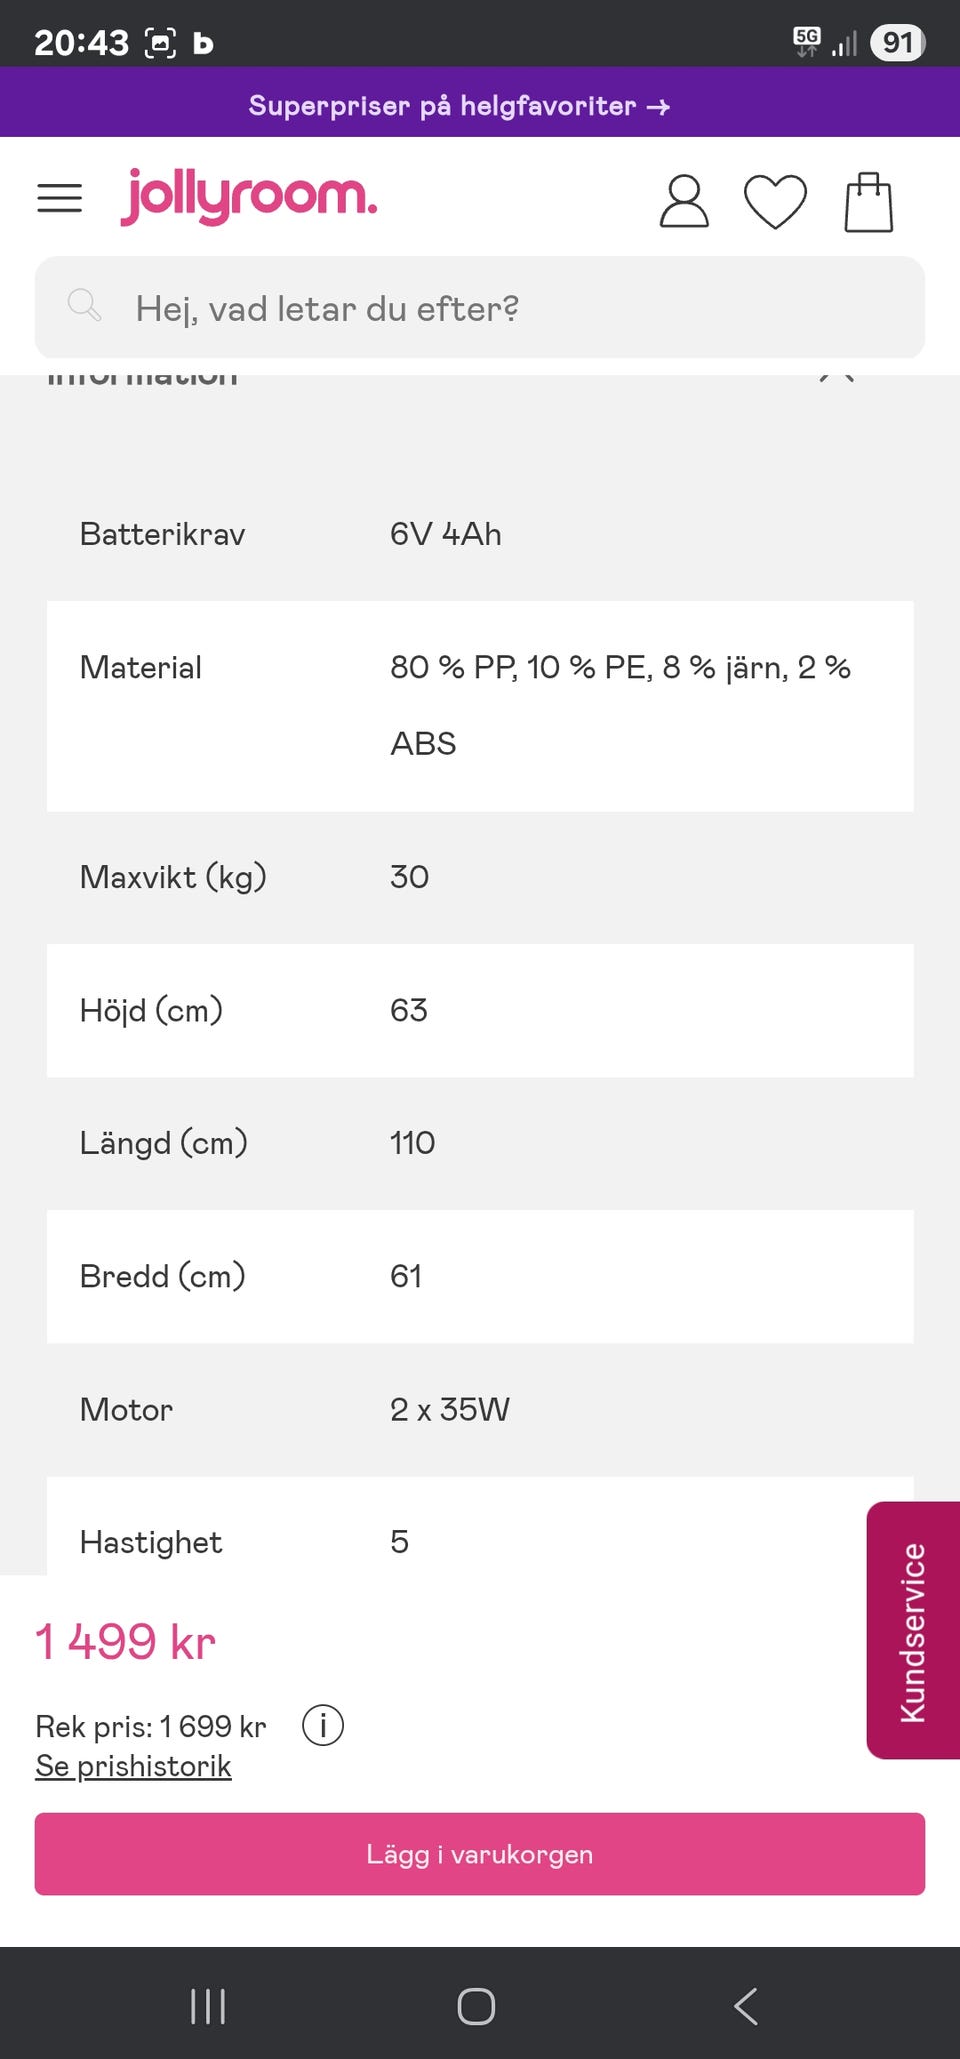Open the 'Se prishistorik' link
The image size is (960, 2059).
tap(133, 1766)
